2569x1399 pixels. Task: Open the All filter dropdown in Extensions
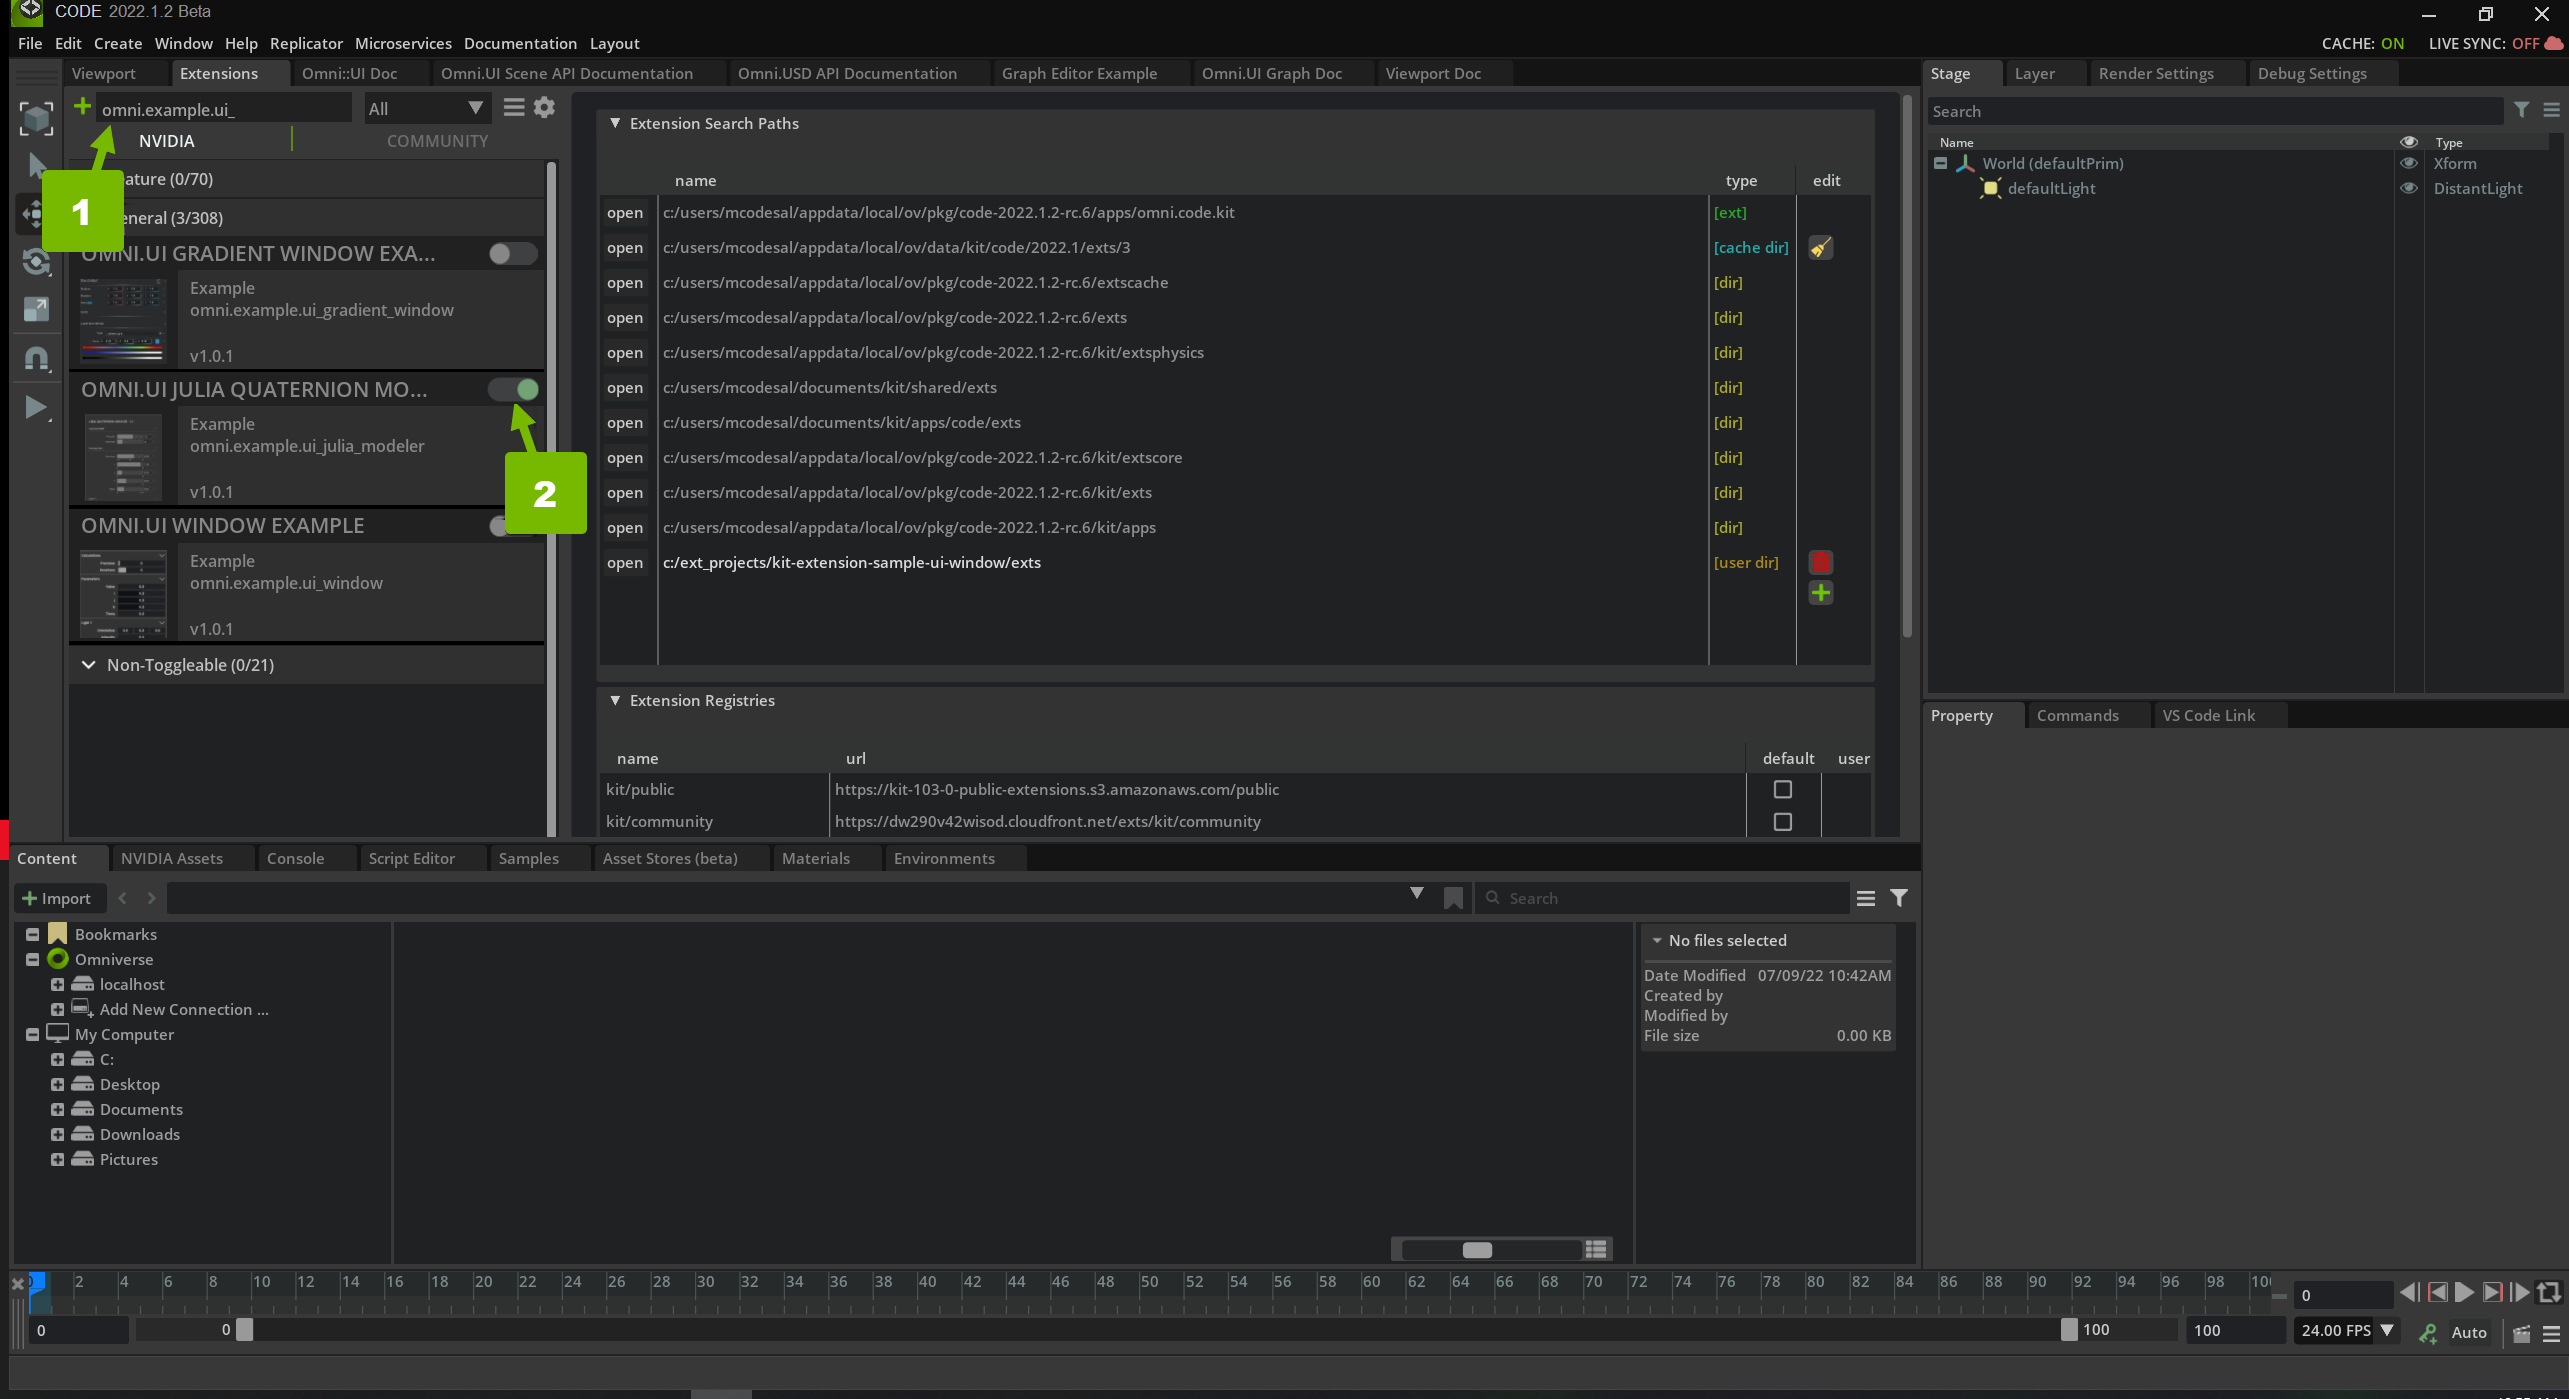(426, 108)
